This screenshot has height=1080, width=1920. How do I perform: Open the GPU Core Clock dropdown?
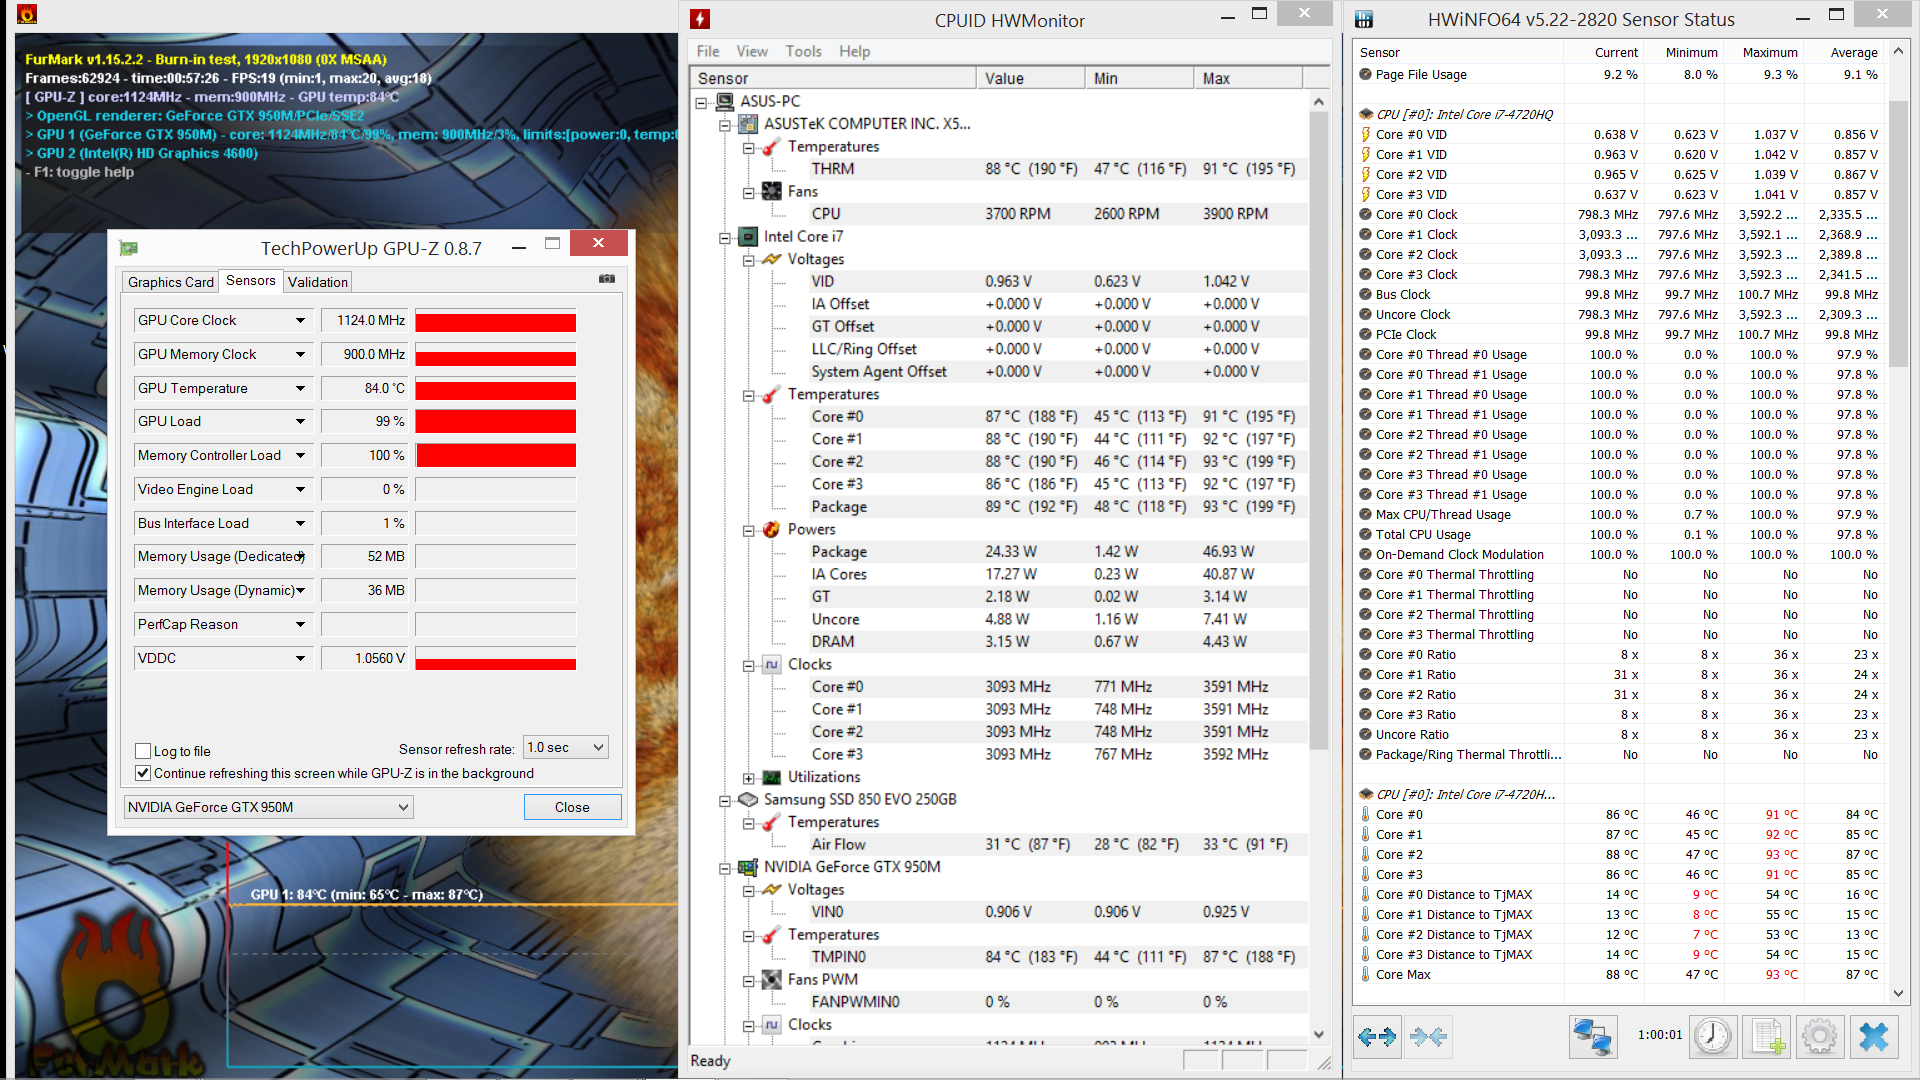[300, 320]
